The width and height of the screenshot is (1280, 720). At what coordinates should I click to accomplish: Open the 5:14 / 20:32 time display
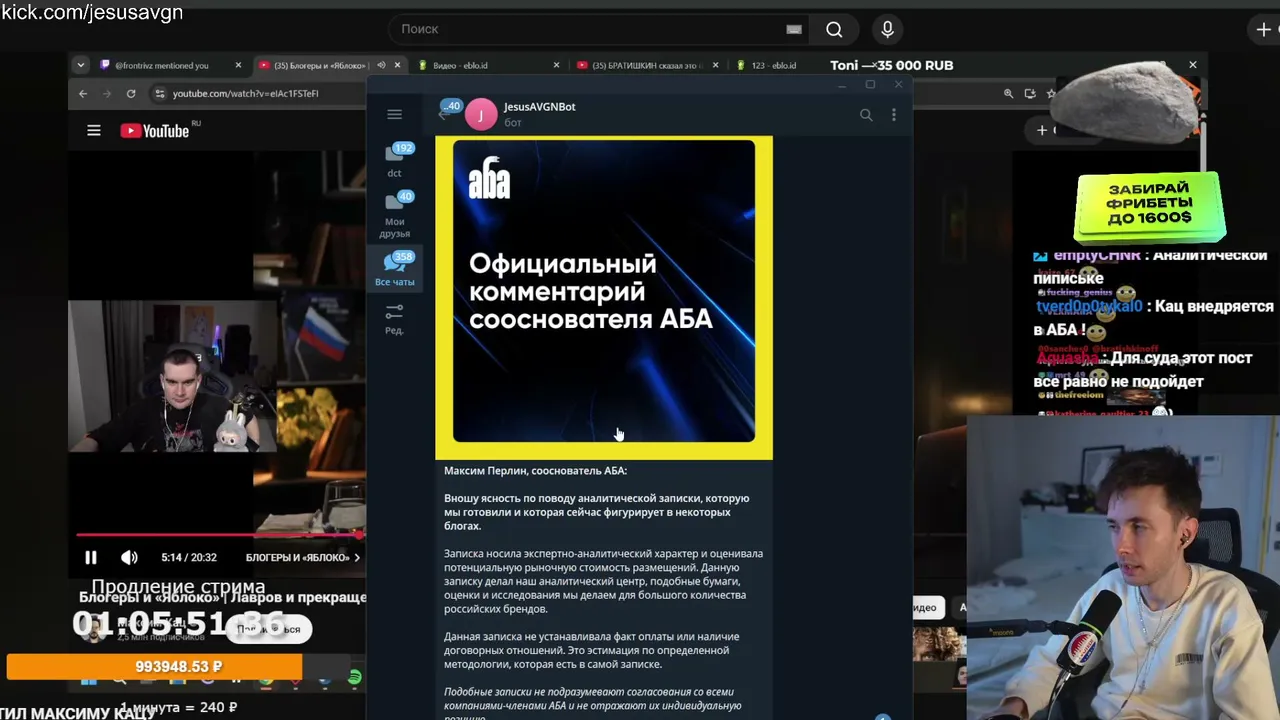click(189, 558)
